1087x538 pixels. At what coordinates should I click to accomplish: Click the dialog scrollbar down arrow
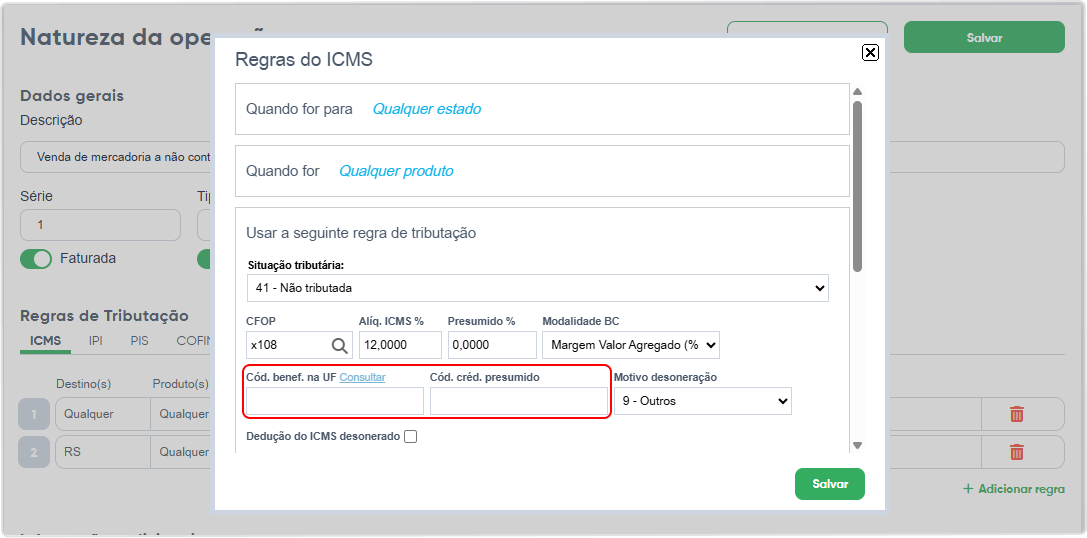(857, 445)
